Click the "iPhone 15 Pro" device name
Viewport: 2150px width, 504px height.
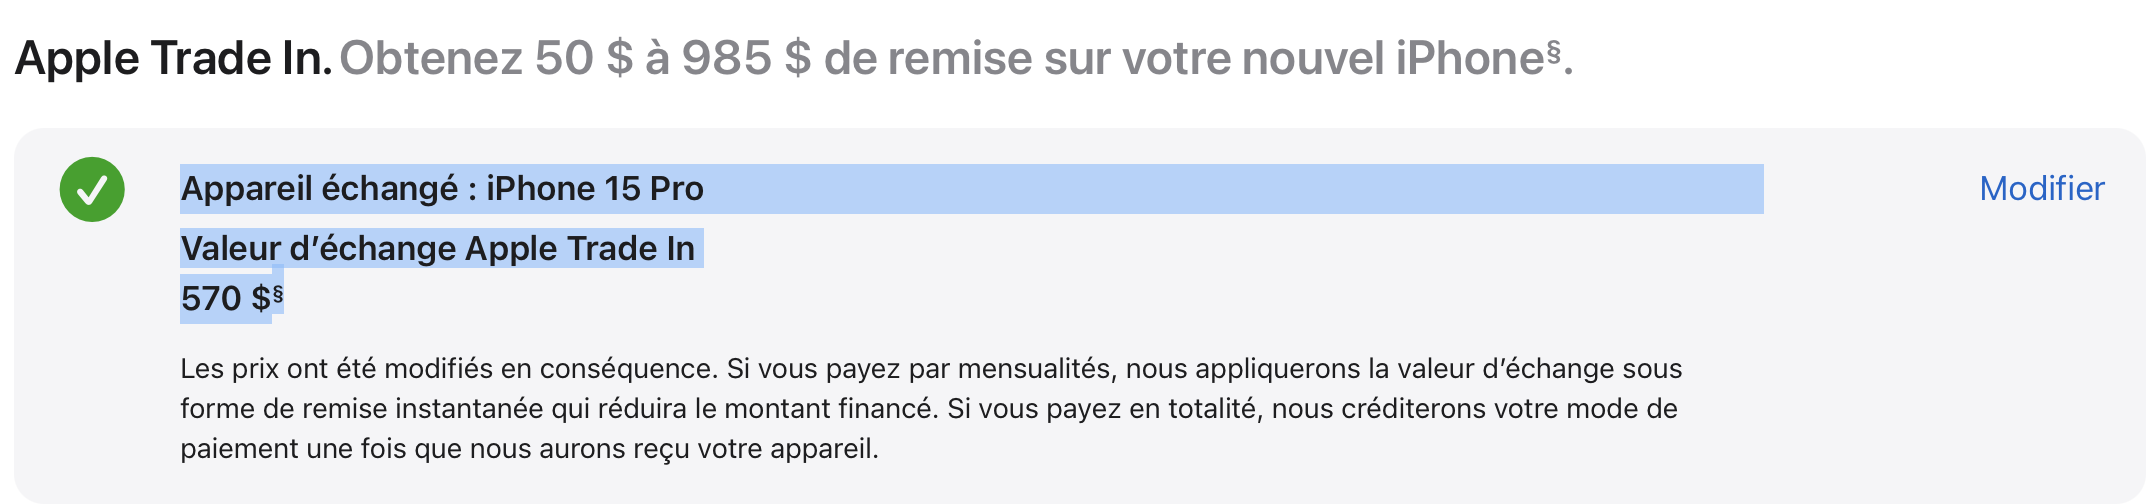tap(595, 189)
